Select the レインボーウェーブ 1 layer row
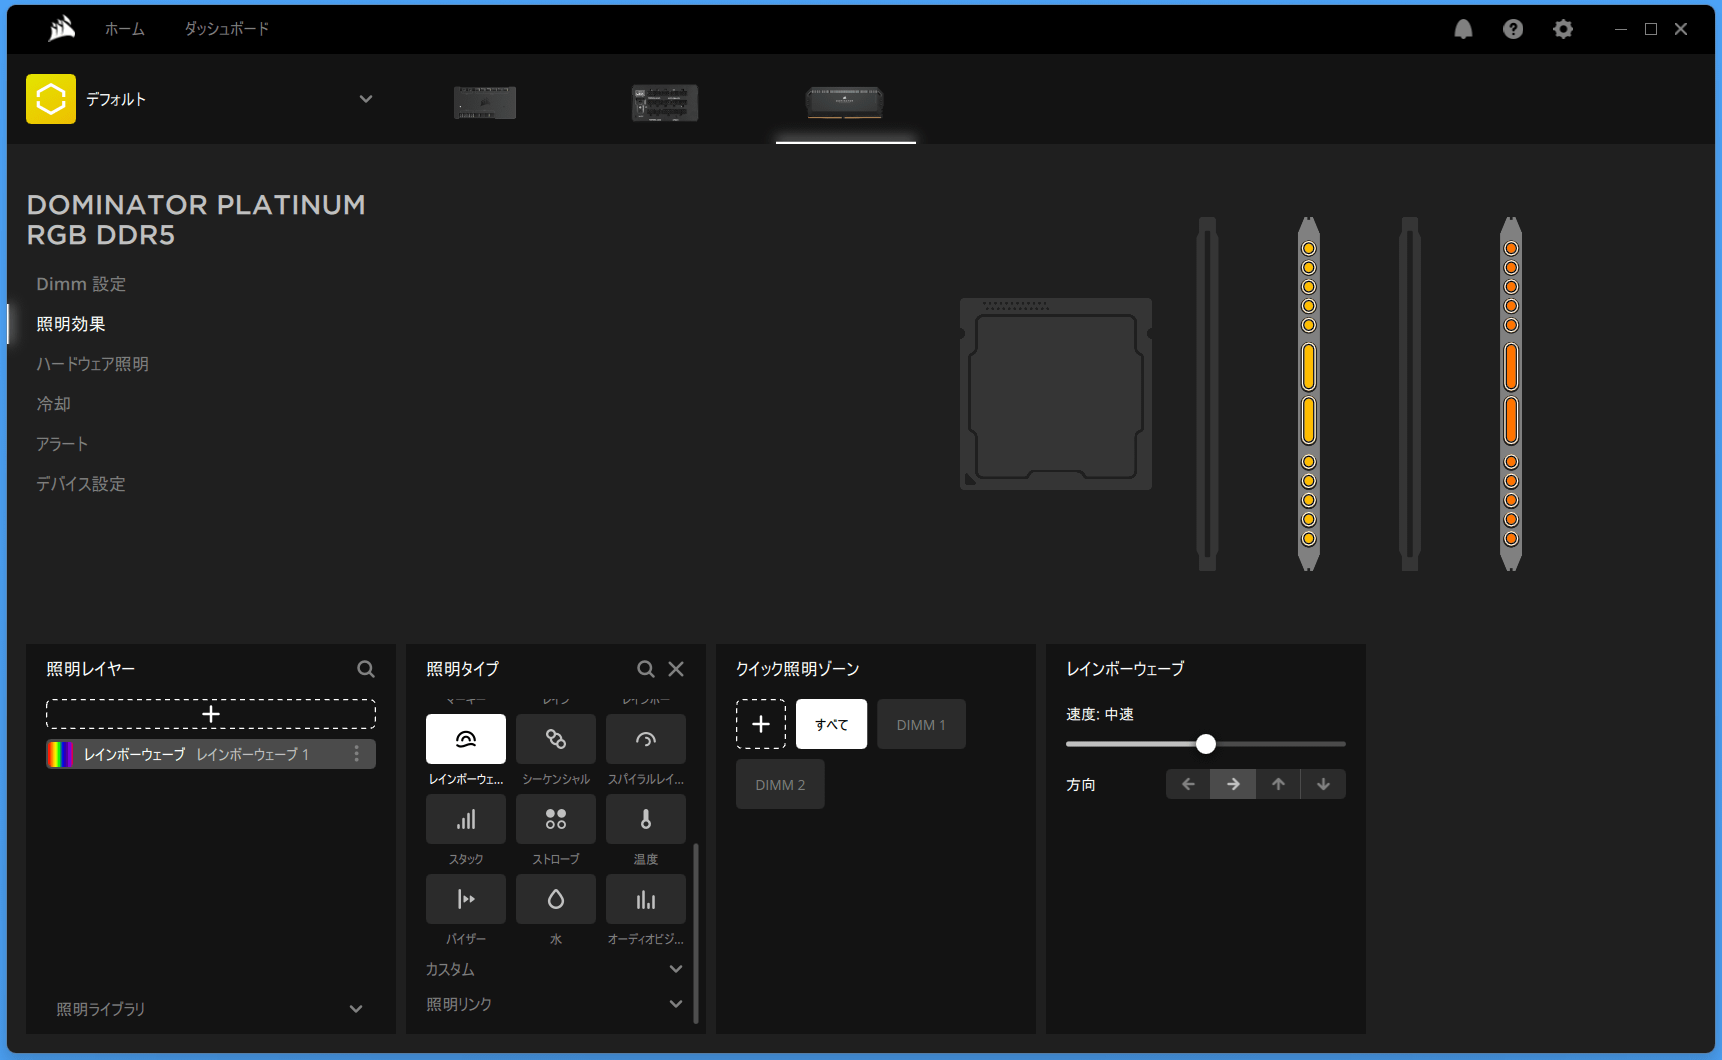Image resolution: width=1722 pixels, height=1060 pixels. click(x=211, y=754)
